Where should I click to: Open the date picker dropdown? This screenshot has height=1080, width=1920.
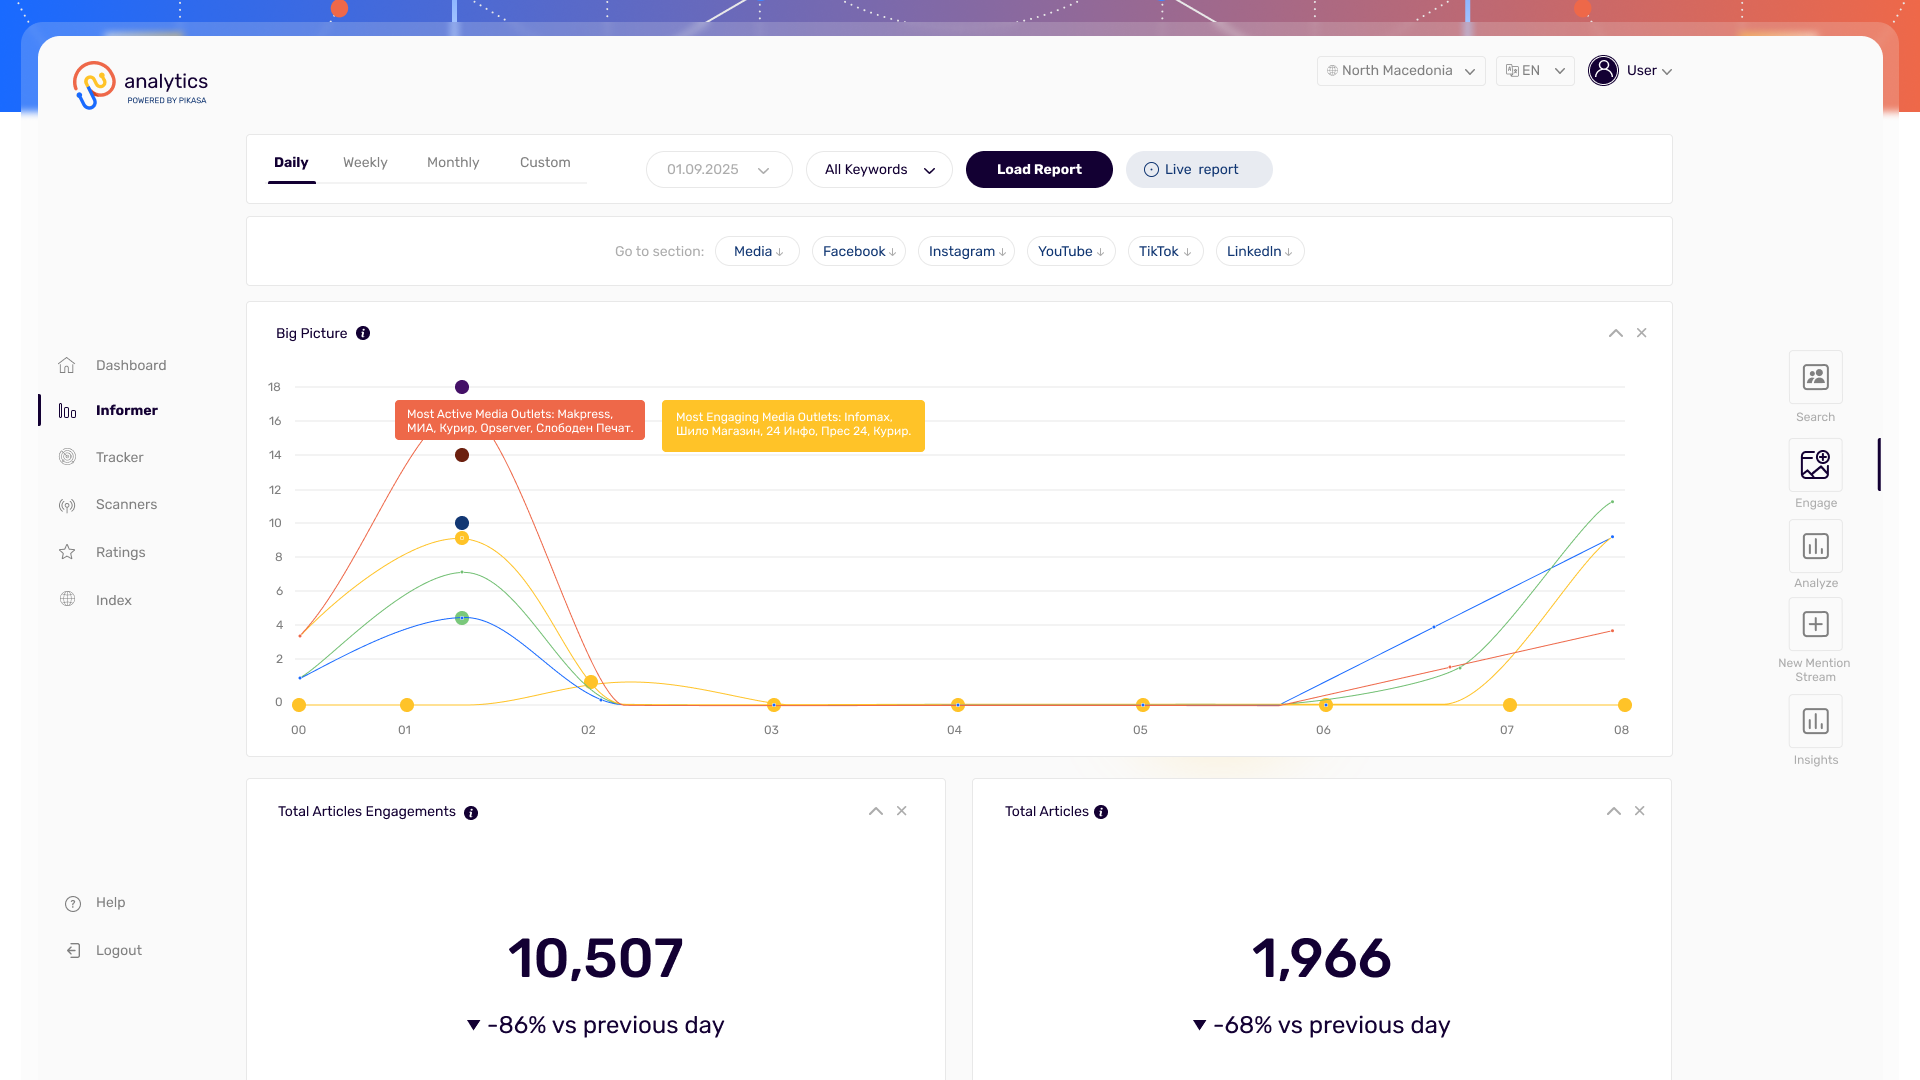pos(718,169)
